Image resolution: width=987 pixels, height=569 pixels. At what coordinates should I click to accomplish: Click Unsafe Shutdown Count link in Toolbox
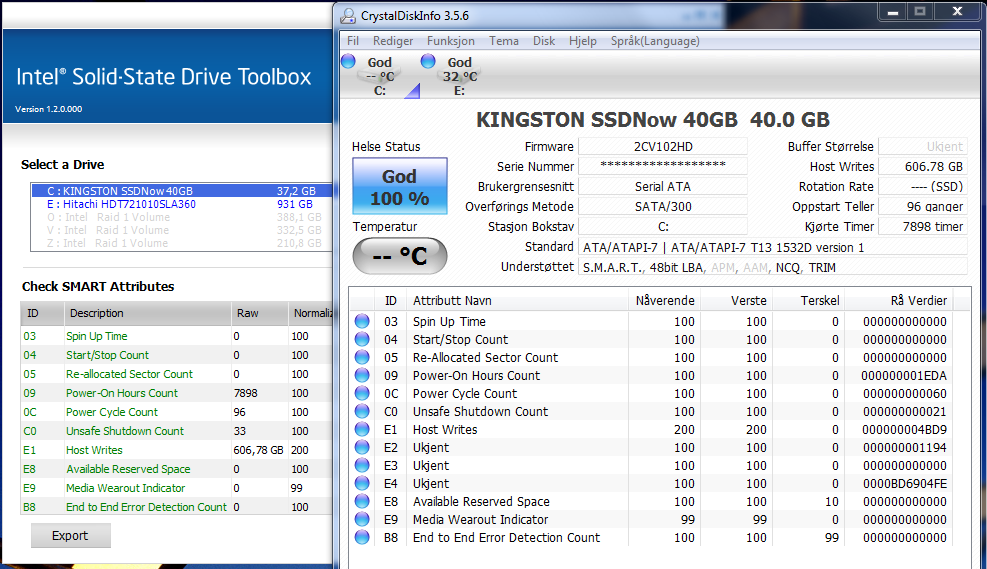[125, 431]
